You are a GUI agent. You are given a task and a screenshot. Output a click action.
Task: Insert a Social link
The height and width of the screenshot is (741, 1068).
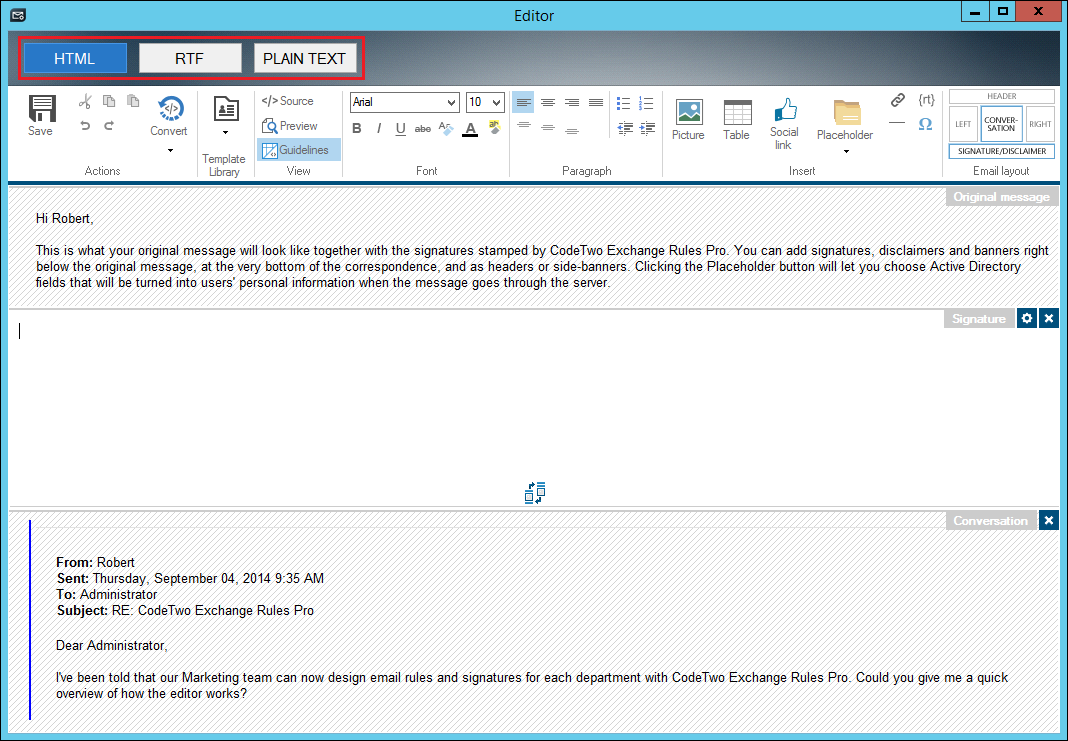point(784,123)
